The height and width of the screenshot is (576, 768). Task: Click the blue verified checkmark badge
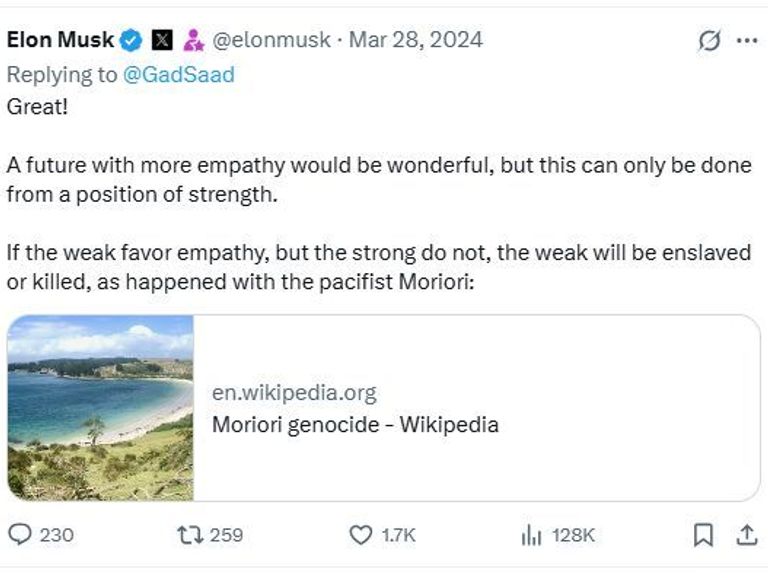pyautogui.click(x=131, y=40)
